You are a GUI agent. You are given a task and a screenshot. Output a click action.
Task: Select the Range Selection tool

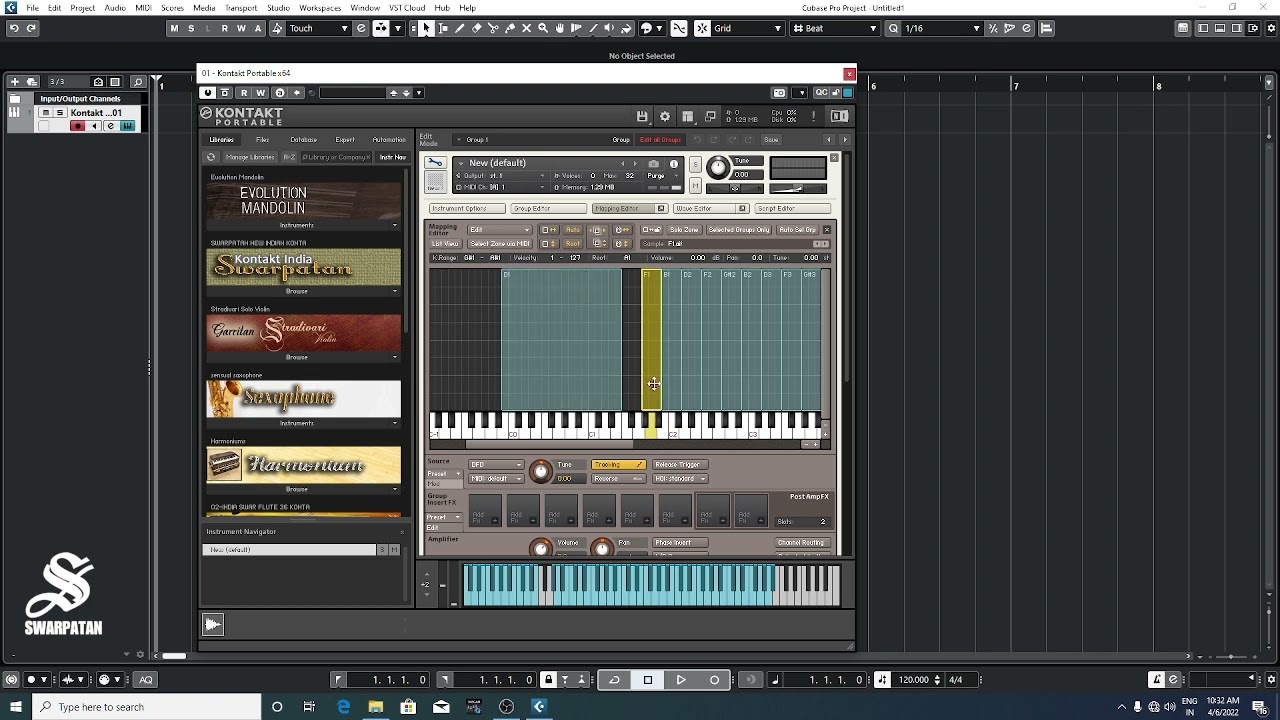tap(443, 28)
